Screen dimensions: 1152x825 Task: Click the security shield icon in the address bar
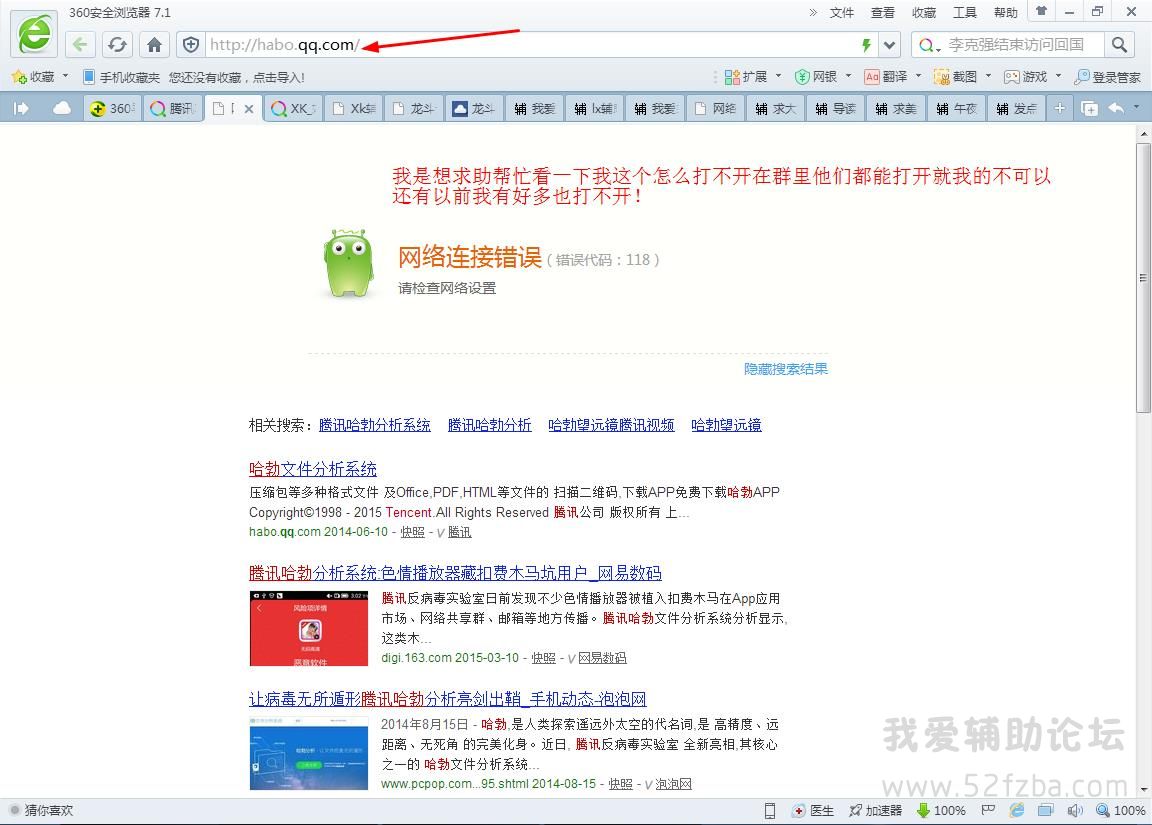point(190,45)
